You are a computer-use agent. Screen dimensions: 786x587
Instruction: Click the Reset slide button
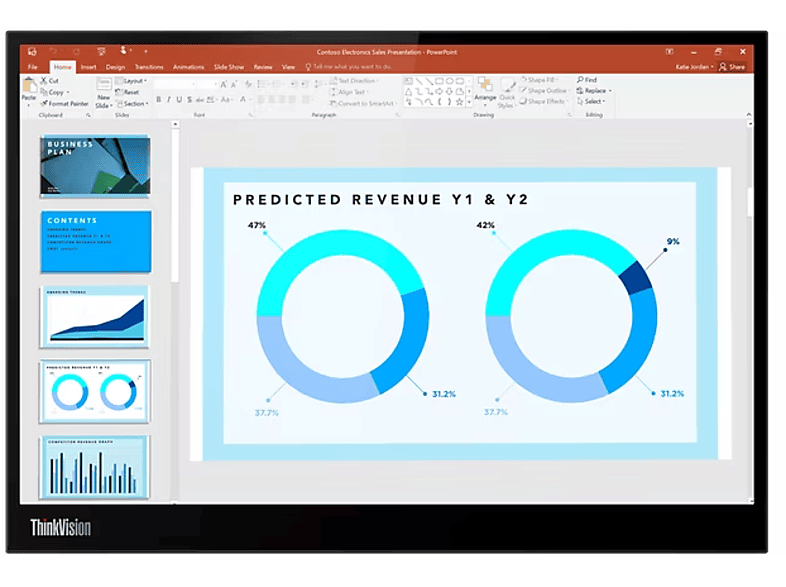click(127, 92)
